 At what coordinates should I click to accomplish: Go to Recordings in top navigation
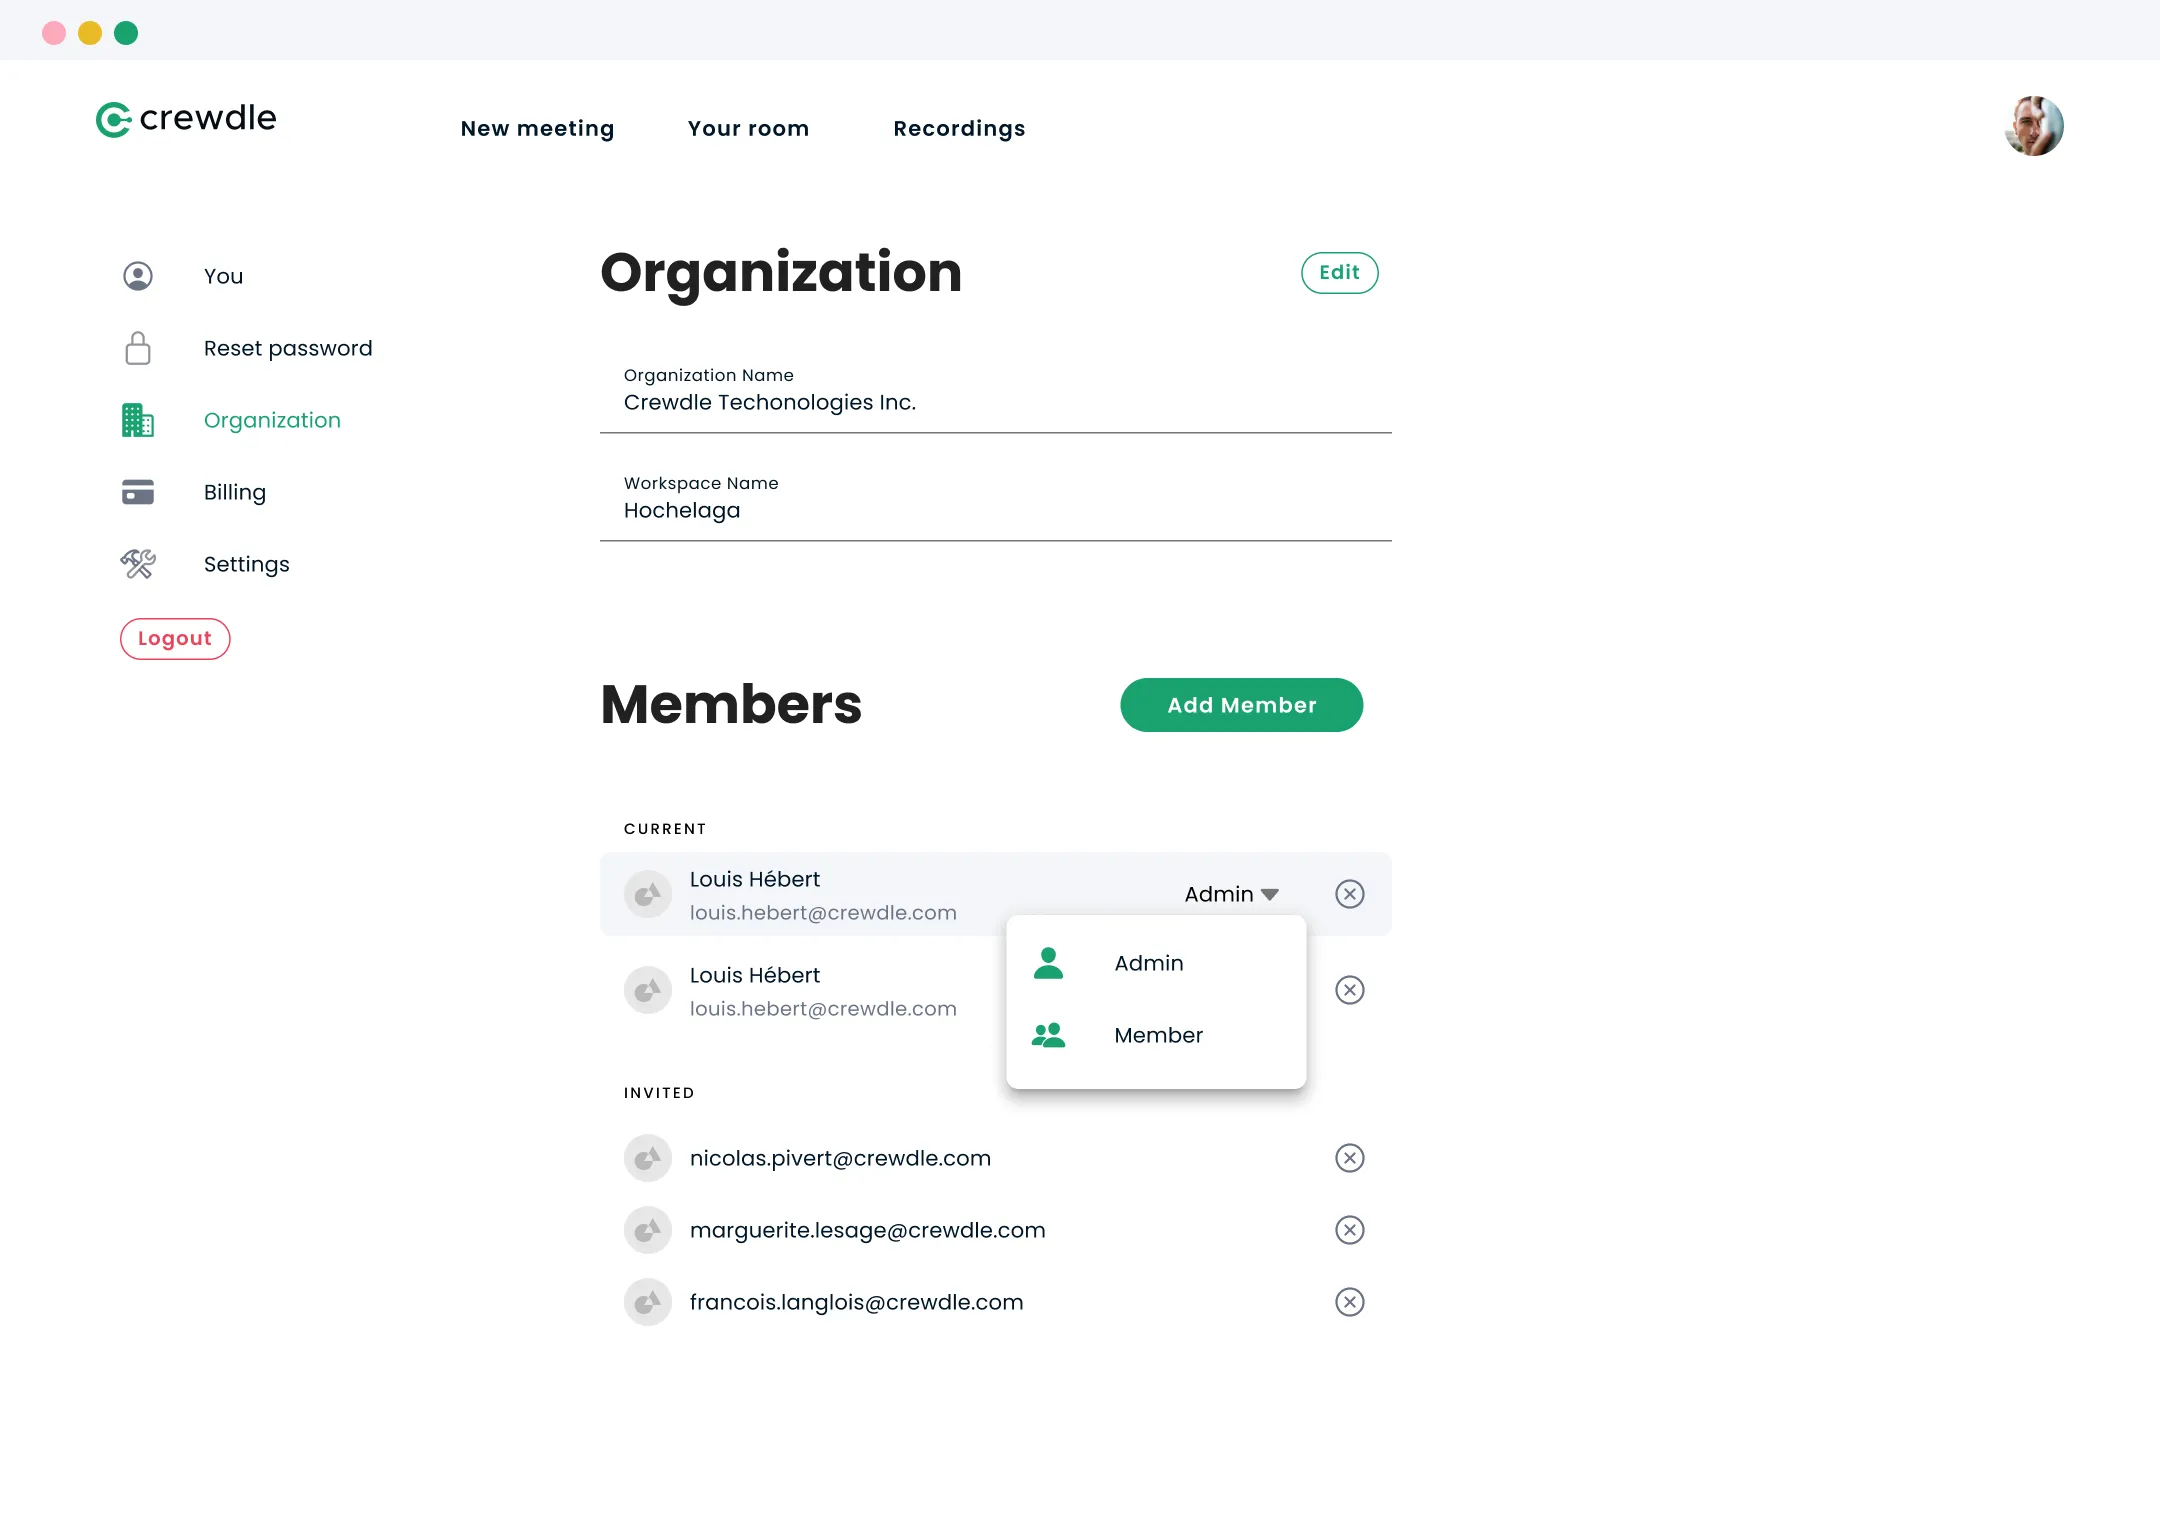point(959,129)
